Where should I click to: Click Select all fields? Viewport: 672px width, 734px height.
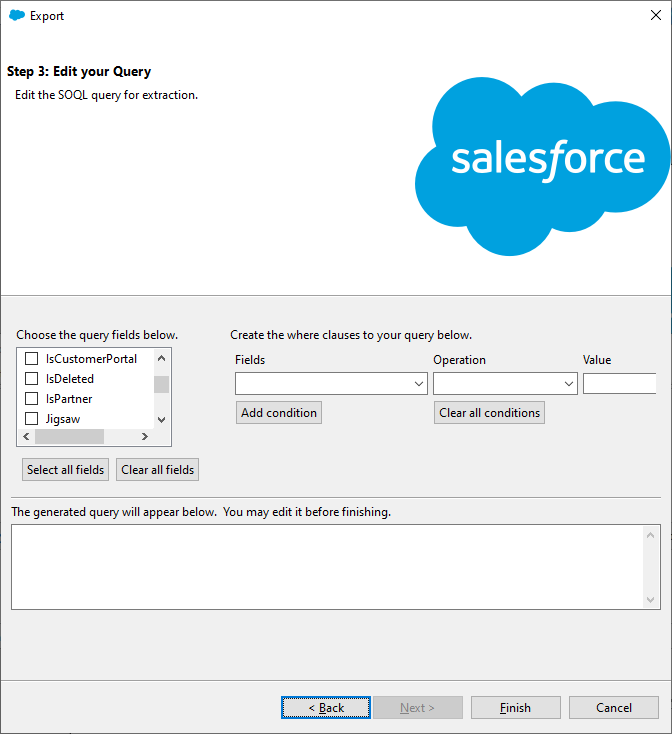click(66, 470)
